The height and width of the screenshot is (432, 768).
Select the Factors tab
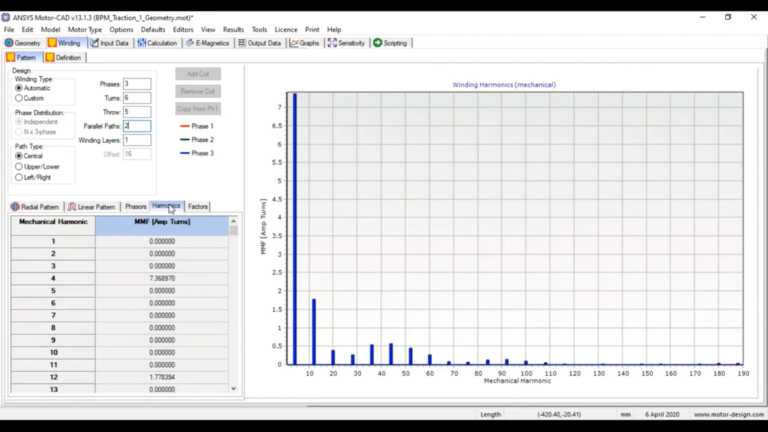point(198,207)
